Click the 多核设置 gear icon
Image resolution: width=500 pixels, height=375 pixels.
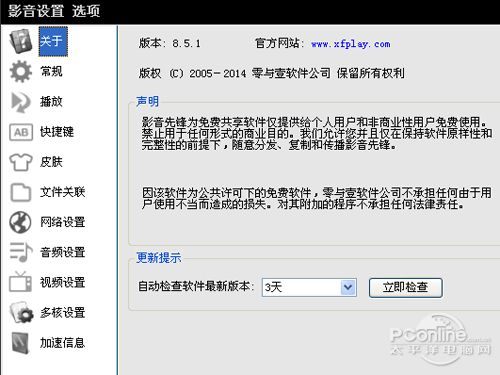[x=21, y=313]
